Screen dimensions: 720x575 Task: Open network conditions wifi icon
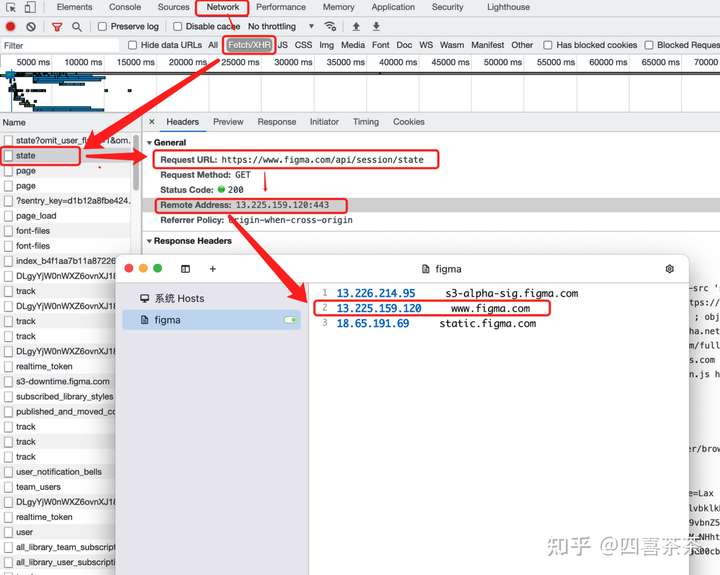[x=330, y=26]
